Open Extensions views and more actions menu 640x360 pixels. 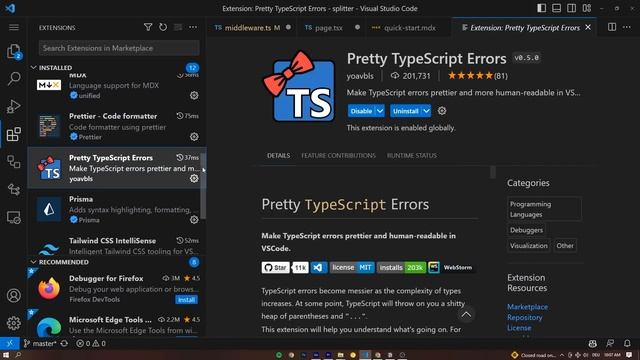[193, 27]
